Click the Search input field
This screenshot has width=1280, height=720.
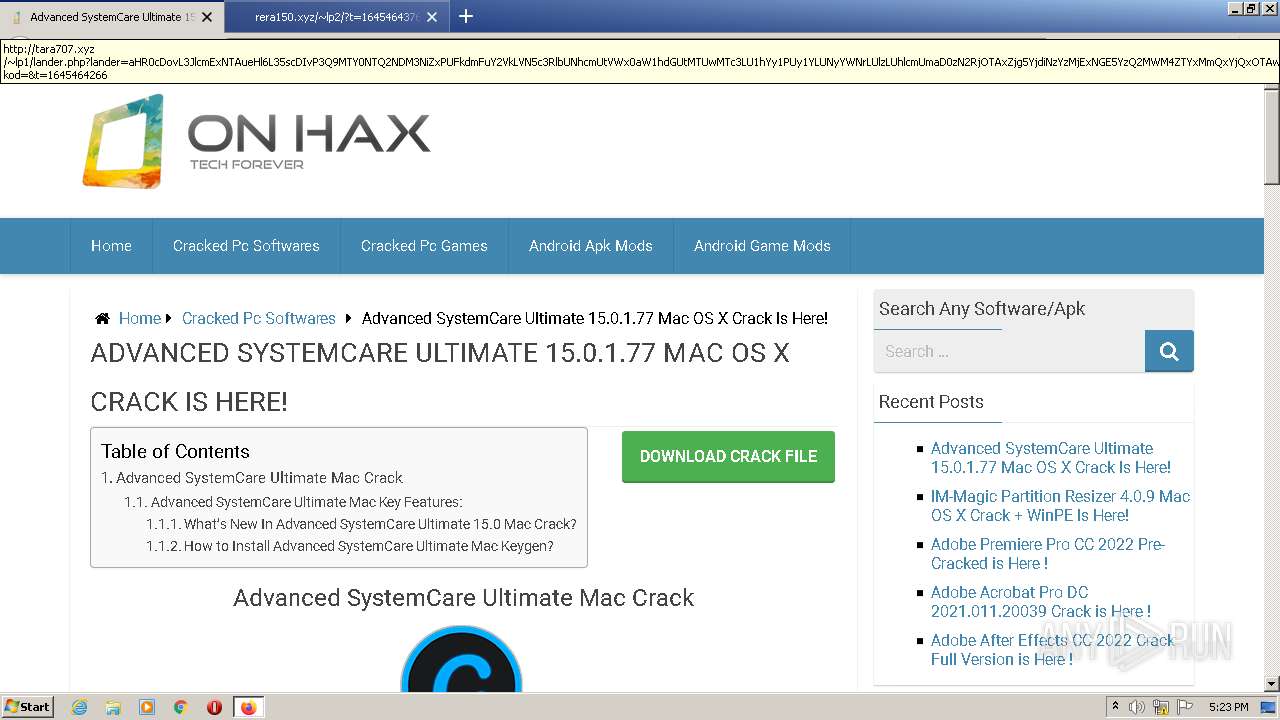coord(1009,351)
